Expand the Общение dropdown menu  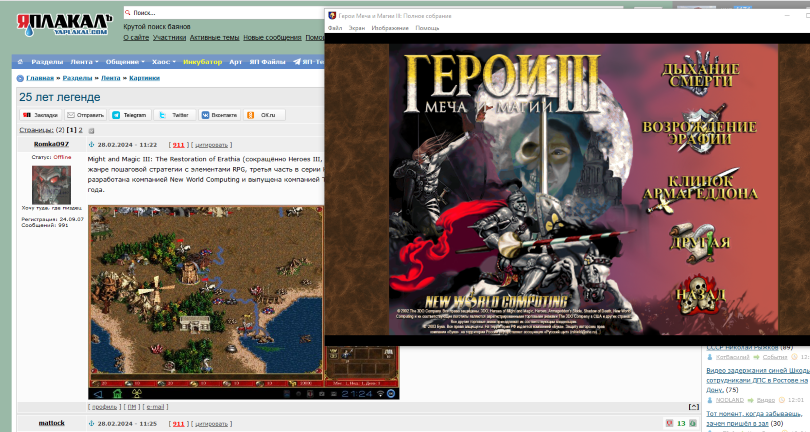coord(125,61)
